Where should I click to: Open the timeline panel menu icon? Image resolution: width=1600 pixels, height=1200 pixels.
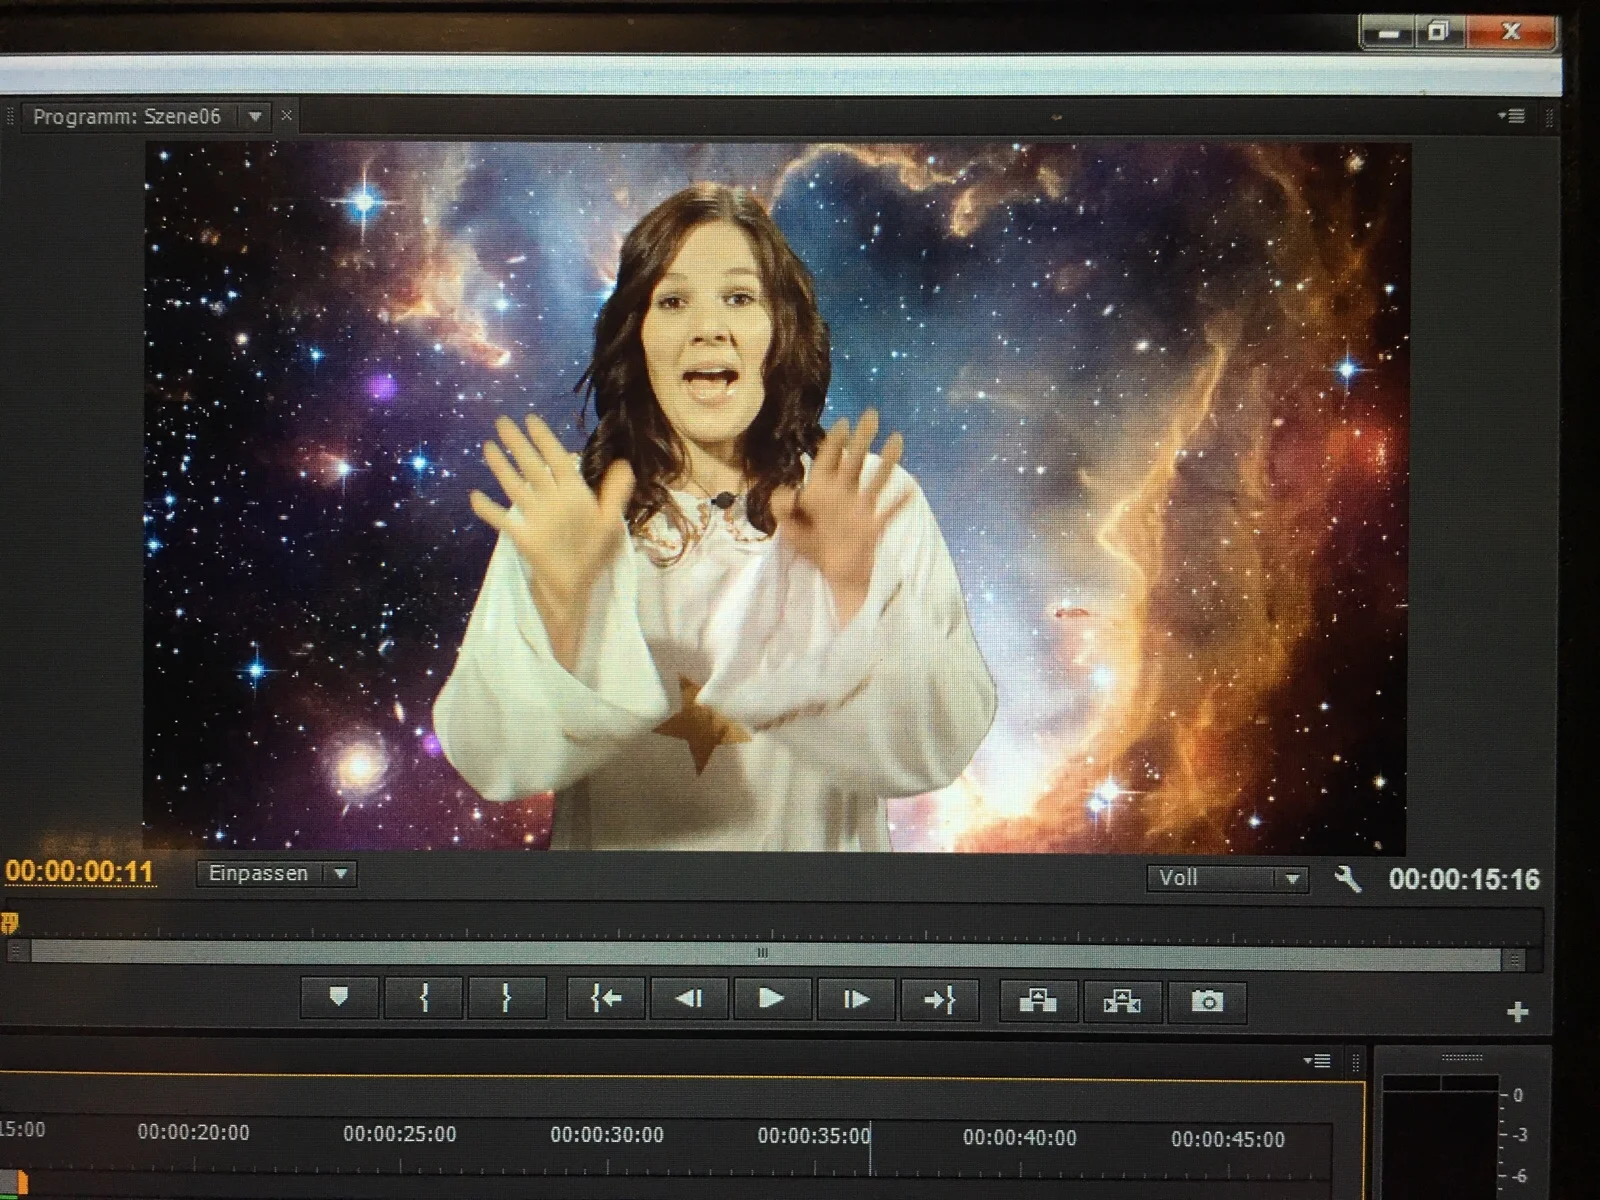pyautogui.click(x=1317, y=1061)
